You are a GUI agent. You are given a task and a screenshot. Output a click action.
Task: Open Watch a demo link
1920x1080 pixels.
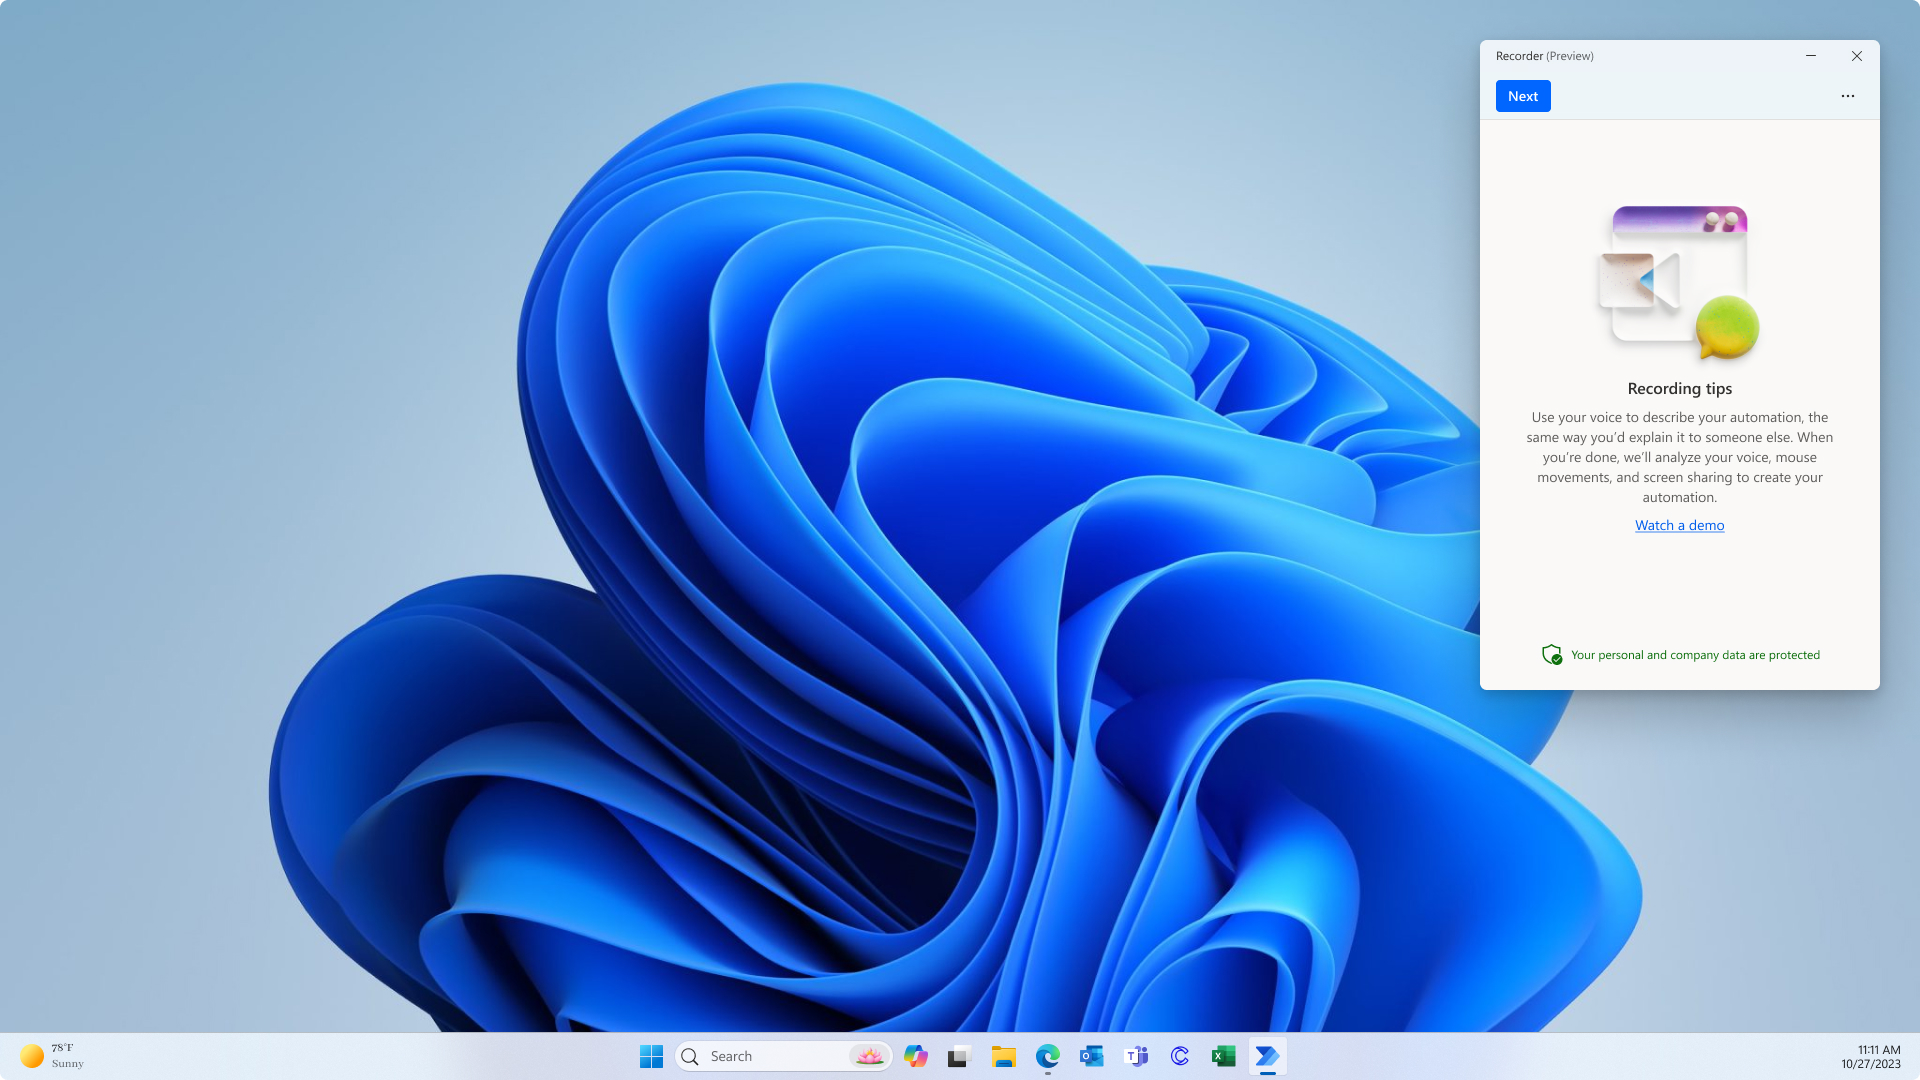click(x=1680, y=525)
